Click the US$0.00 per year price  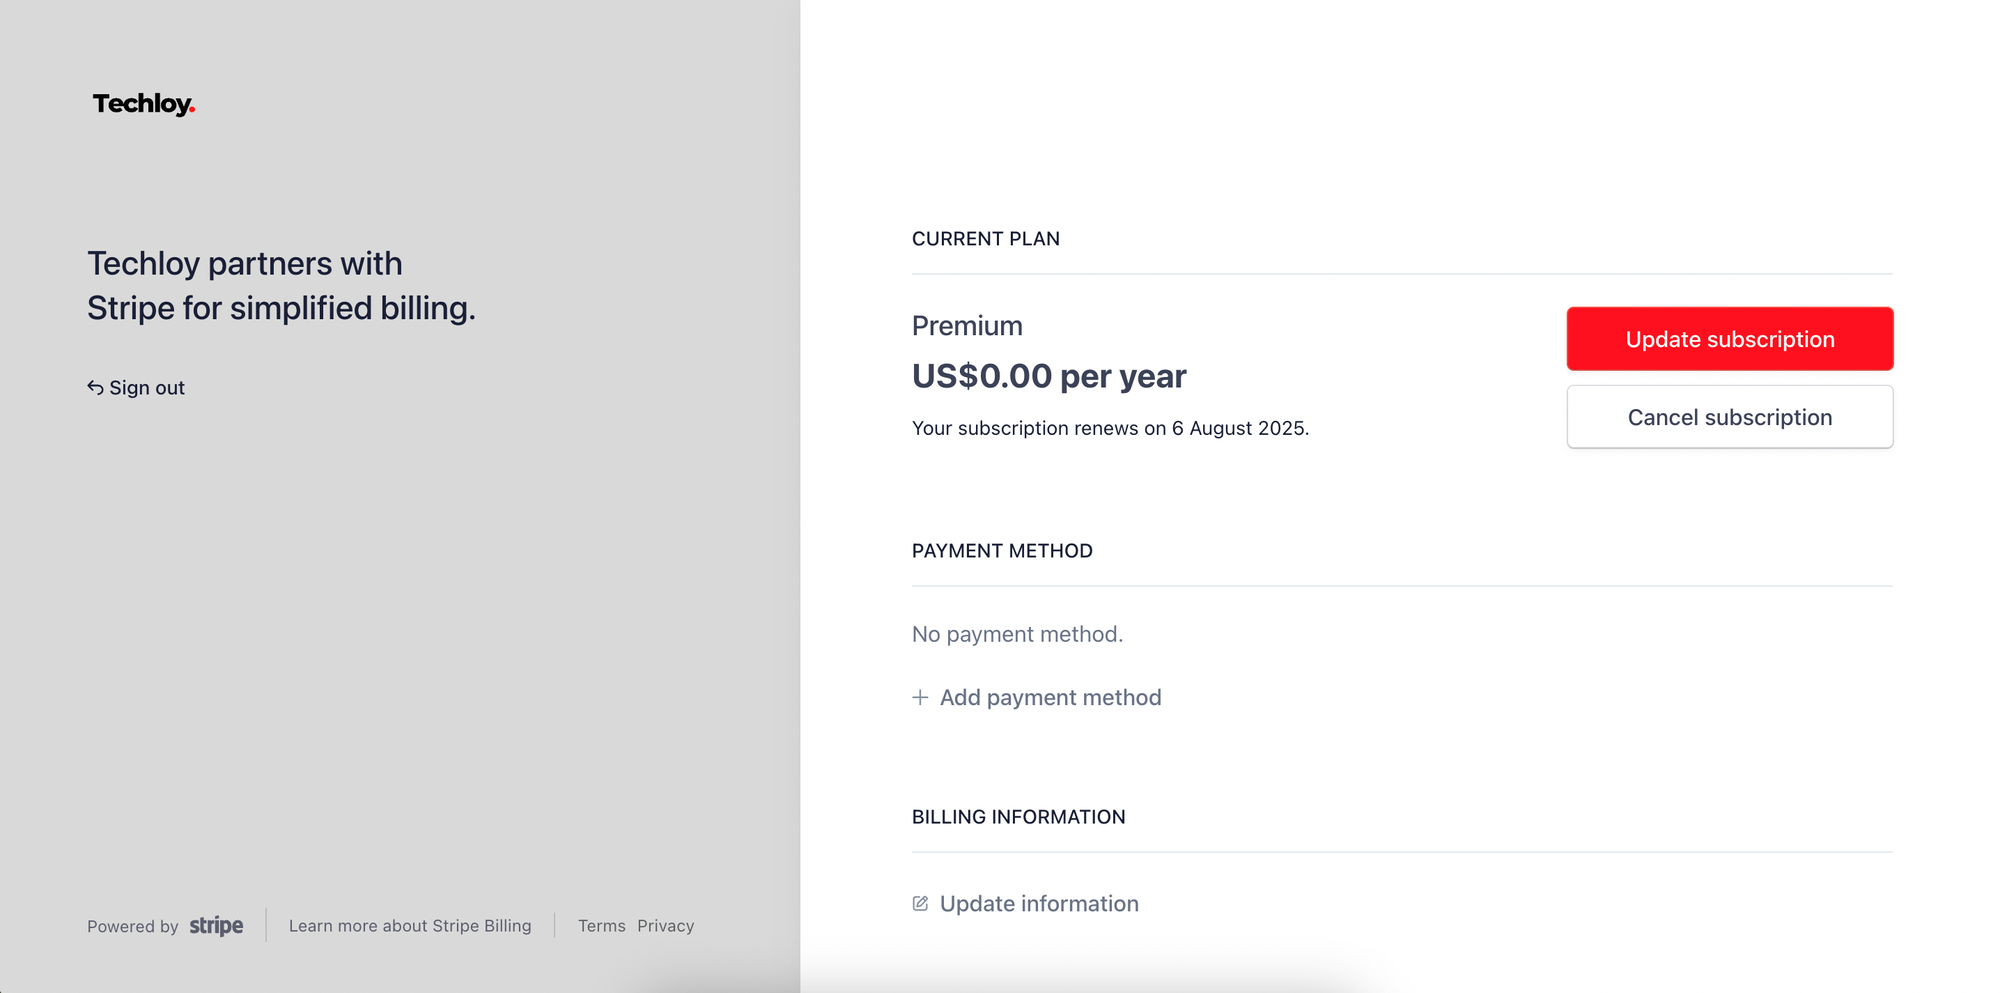tap(1048, 376)
